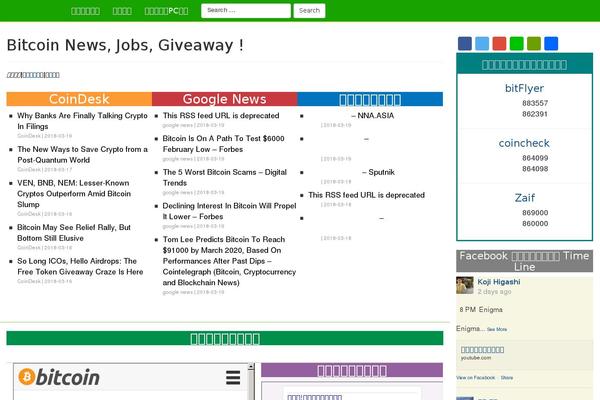Click the dark blue Facebook share square

[x=465, y=44]
